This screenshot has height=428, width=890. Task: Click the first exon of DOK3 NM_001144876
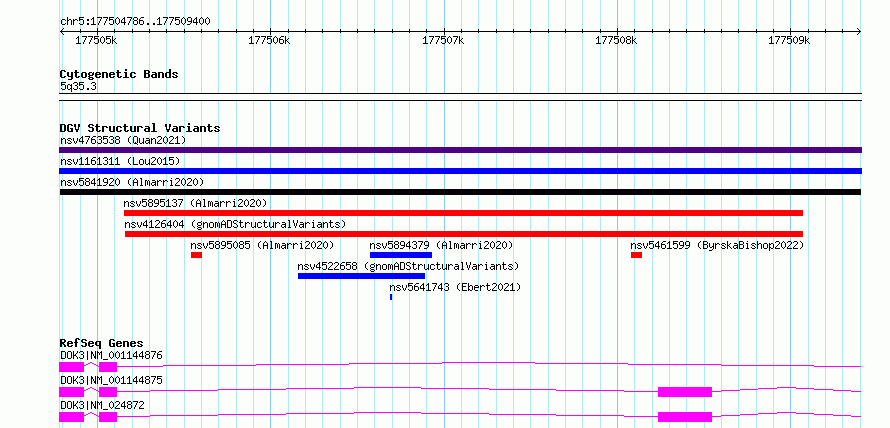coord(72,367)
